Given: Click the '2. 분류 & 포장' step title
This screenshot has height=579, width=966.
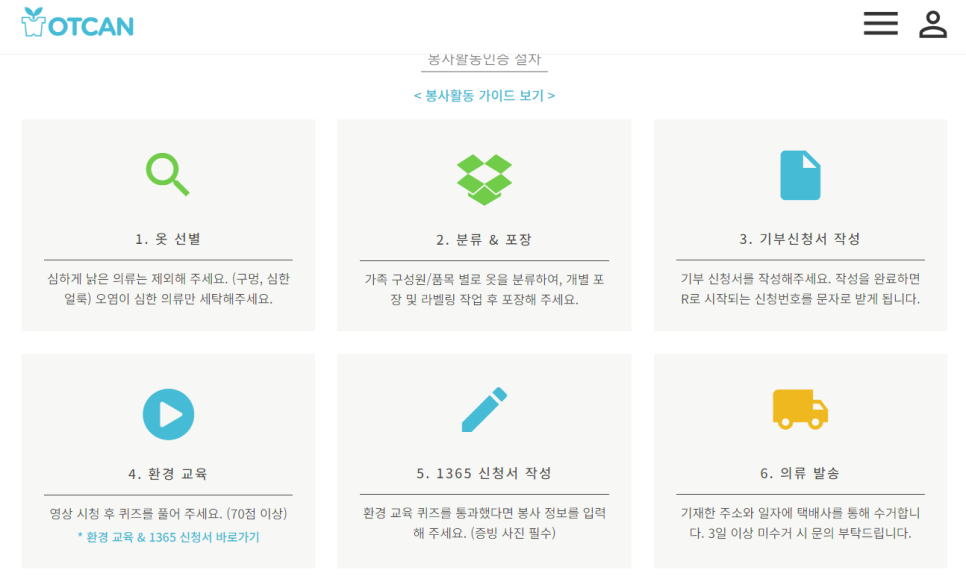Looking at the screenshot, I should pyautogui.click(x=484, y=240).
